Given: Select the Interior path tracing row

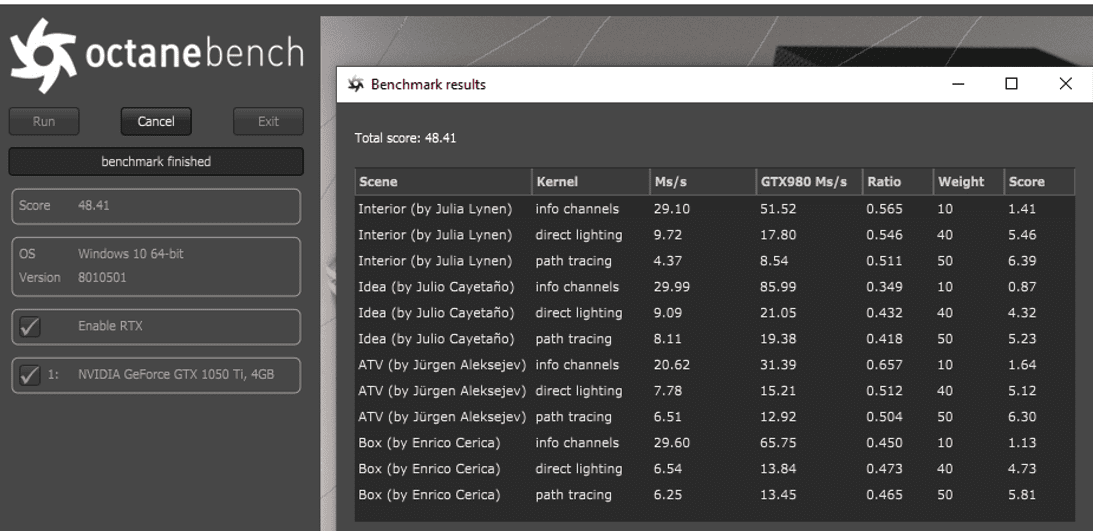Looking at the screenshot, I should click(x=715, y=261).
